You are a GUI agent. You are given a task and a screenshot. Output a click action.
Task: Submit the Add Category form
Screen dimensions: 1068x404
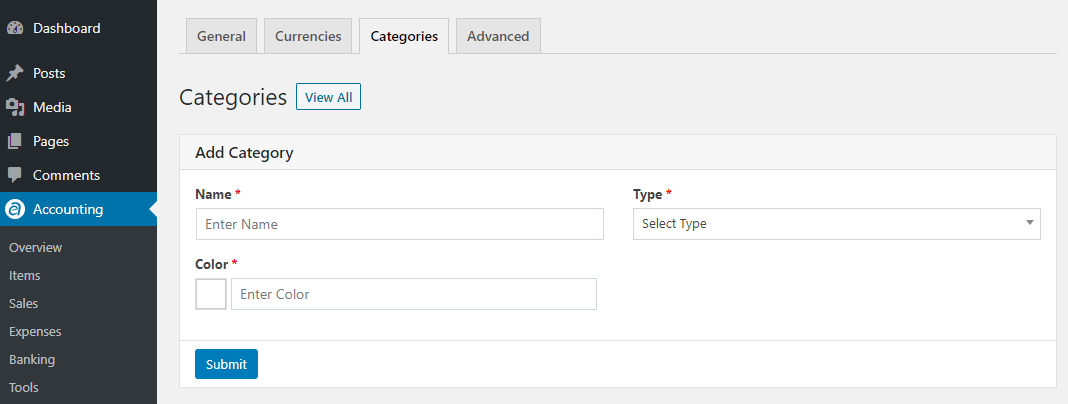pyautogui.click(x=226, y=364)
